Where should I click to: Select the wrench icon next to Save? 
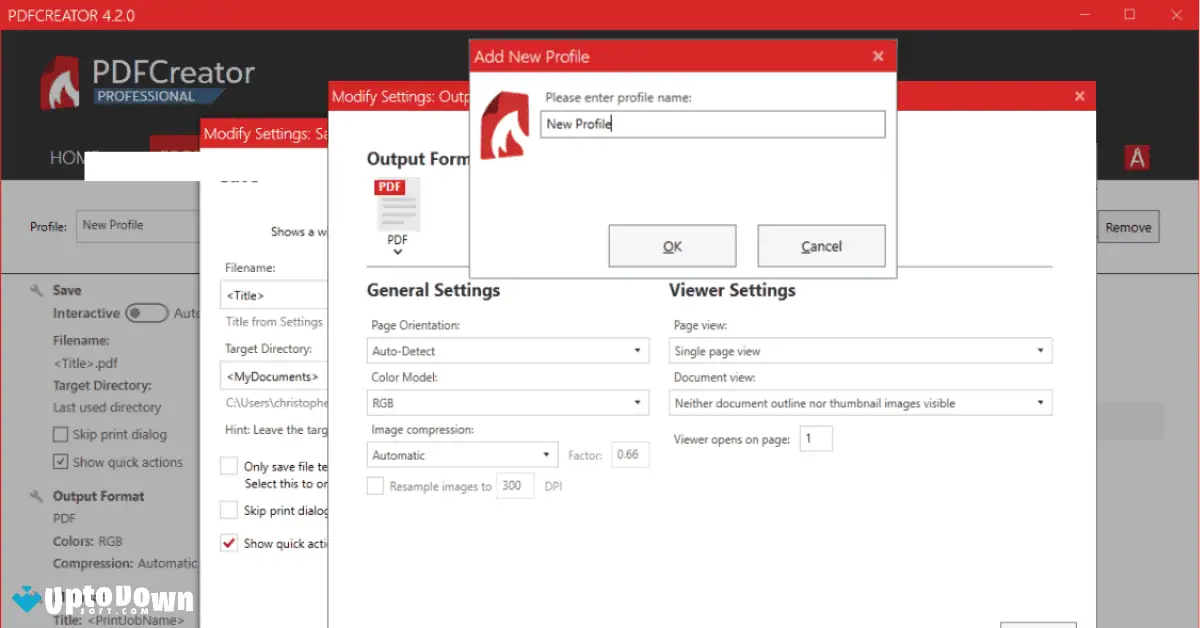pos(37,290)
